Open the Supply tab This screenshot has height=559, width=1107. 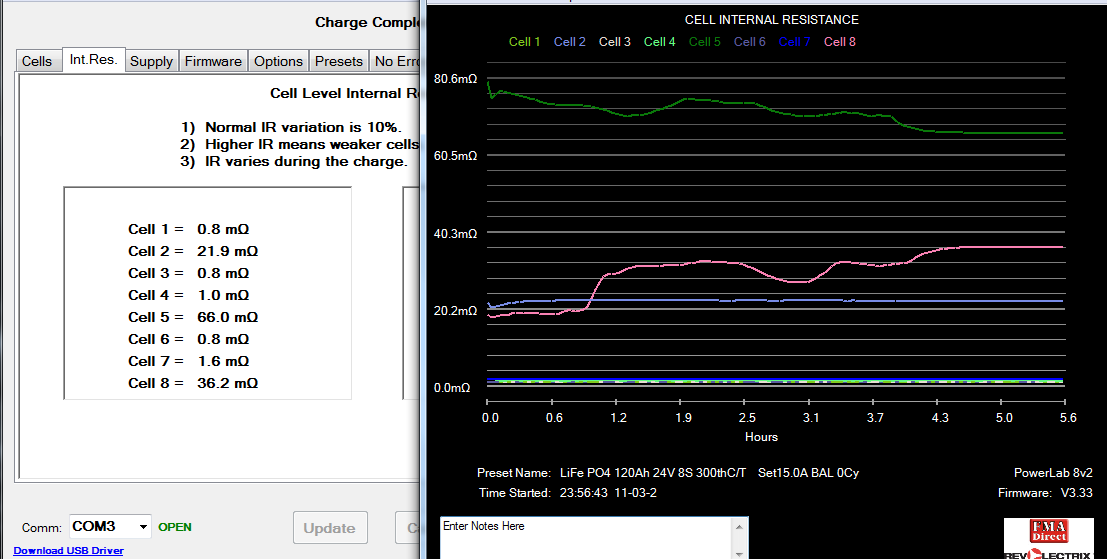tap(151, 61)
